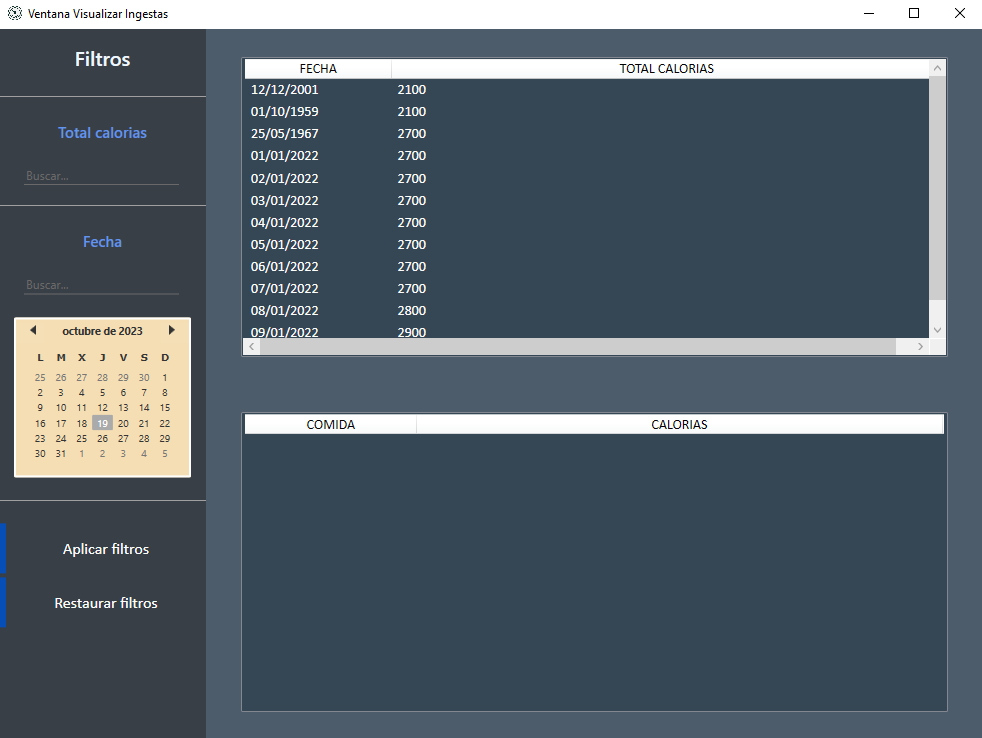Click the Total calorias search field
982x738 pixels.
pos(100,175)
